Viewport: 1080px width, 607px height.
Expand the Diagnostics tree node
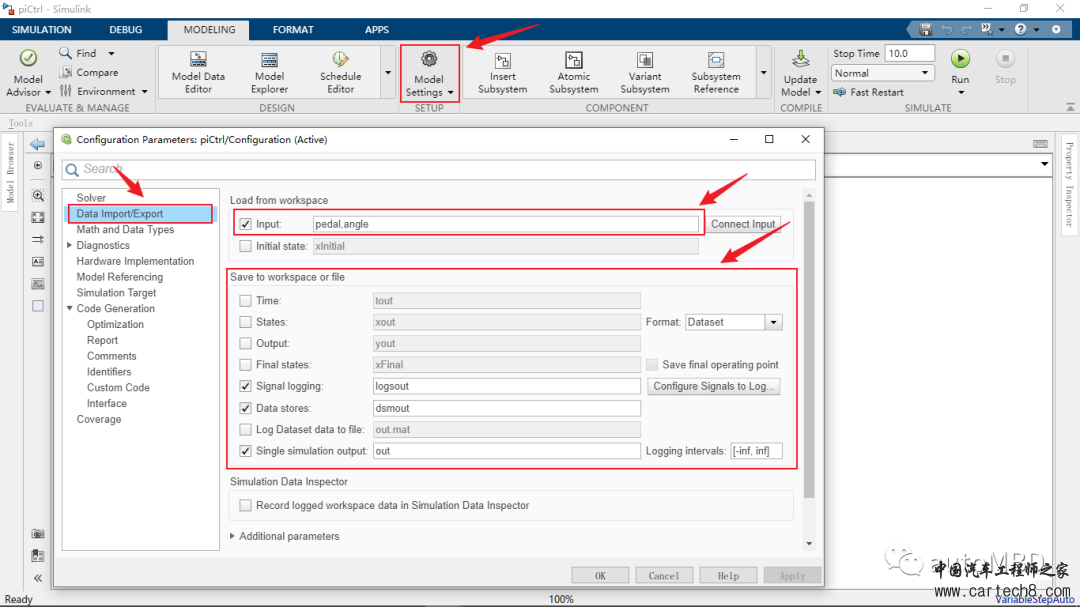click(x=70, y=245)
